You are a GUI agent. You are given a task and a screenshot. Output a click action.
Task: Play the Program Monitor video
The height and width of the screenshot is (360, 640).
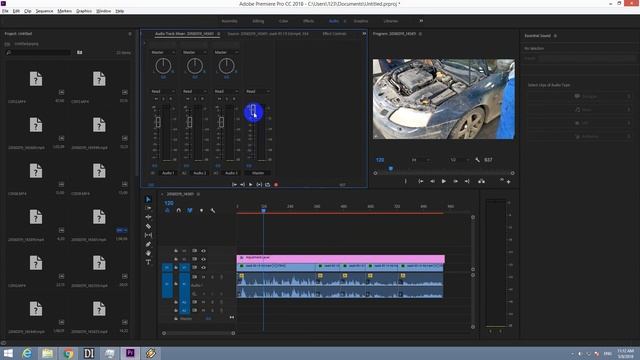(444, 181)
